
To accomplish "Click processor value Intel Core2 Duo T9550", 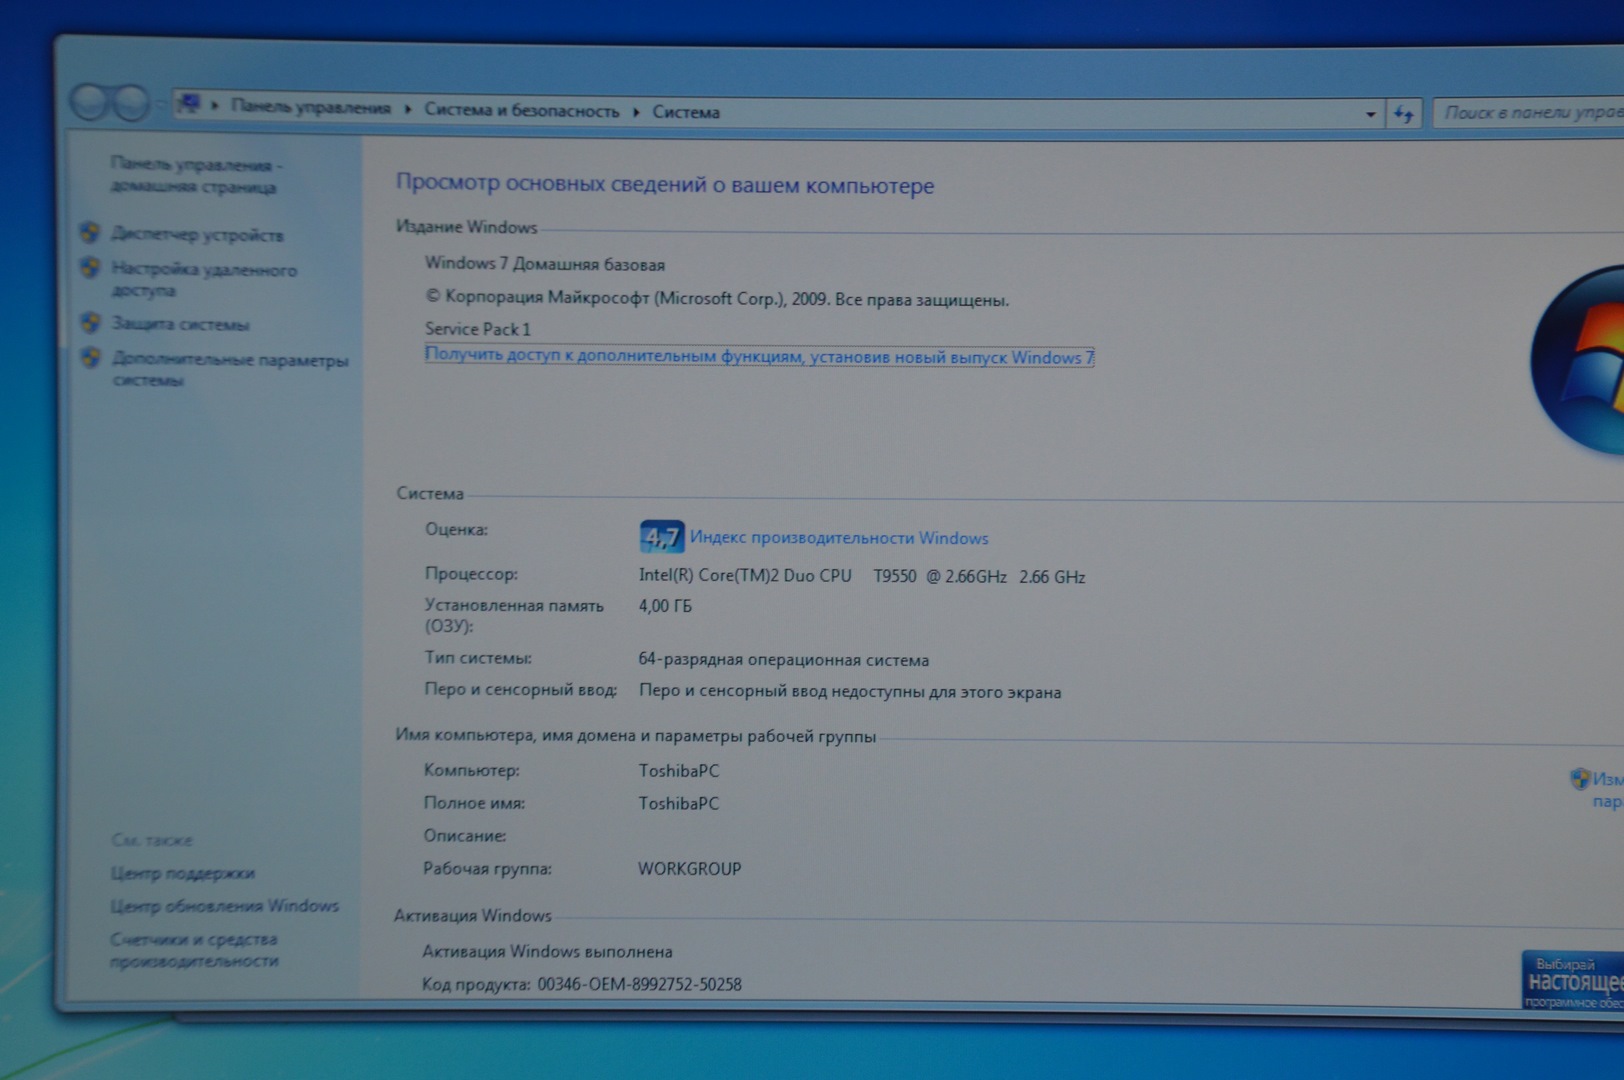I will (x=862, y=576).
